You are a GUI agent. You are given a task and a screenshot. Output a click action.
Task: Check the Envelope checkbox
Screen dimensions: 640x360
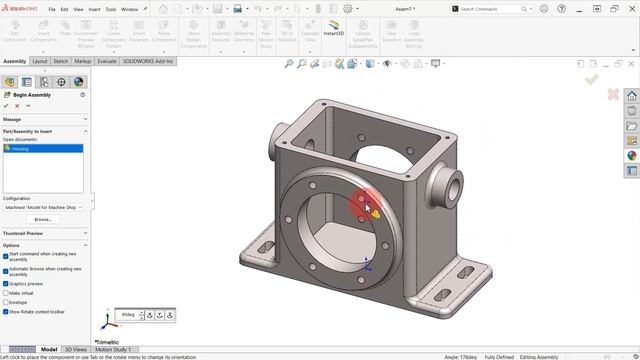[x=6, y=302]
